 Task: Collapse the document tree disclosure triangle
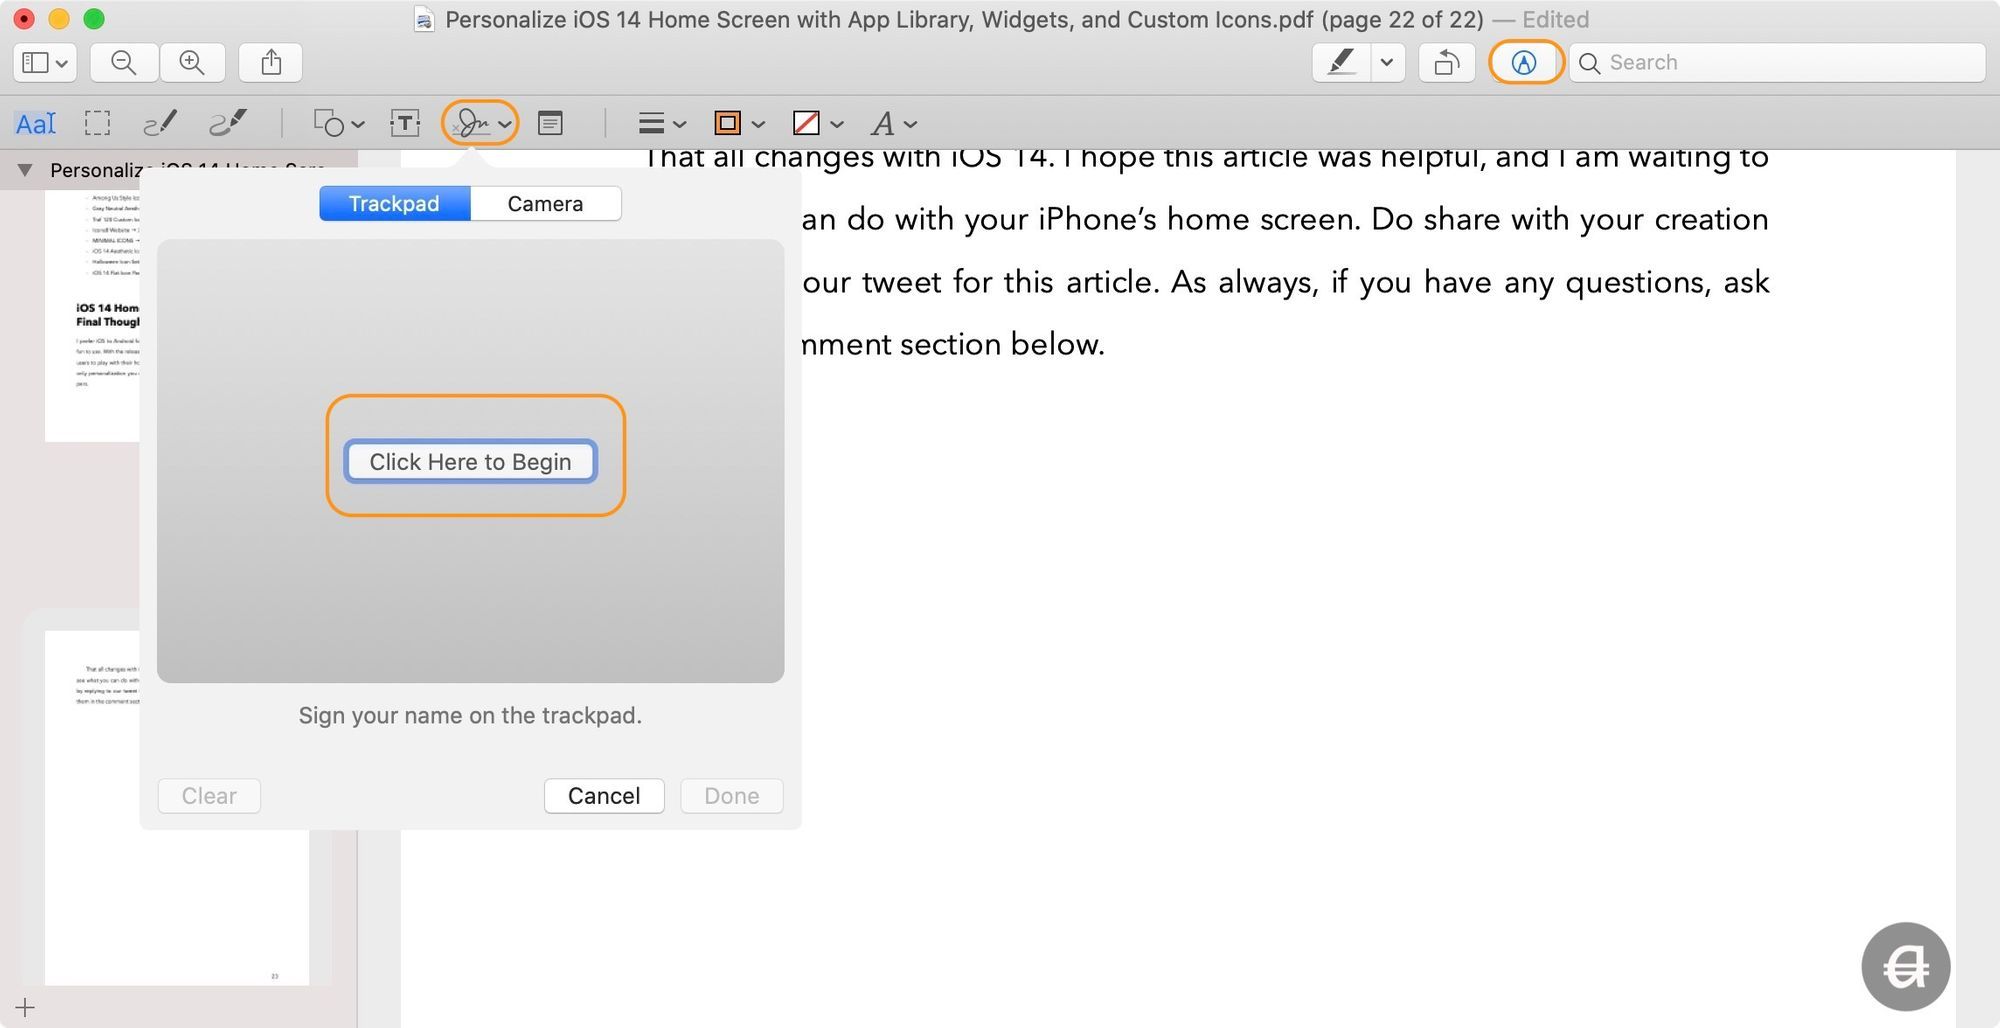pyautogui.click(x=25, y=170)
